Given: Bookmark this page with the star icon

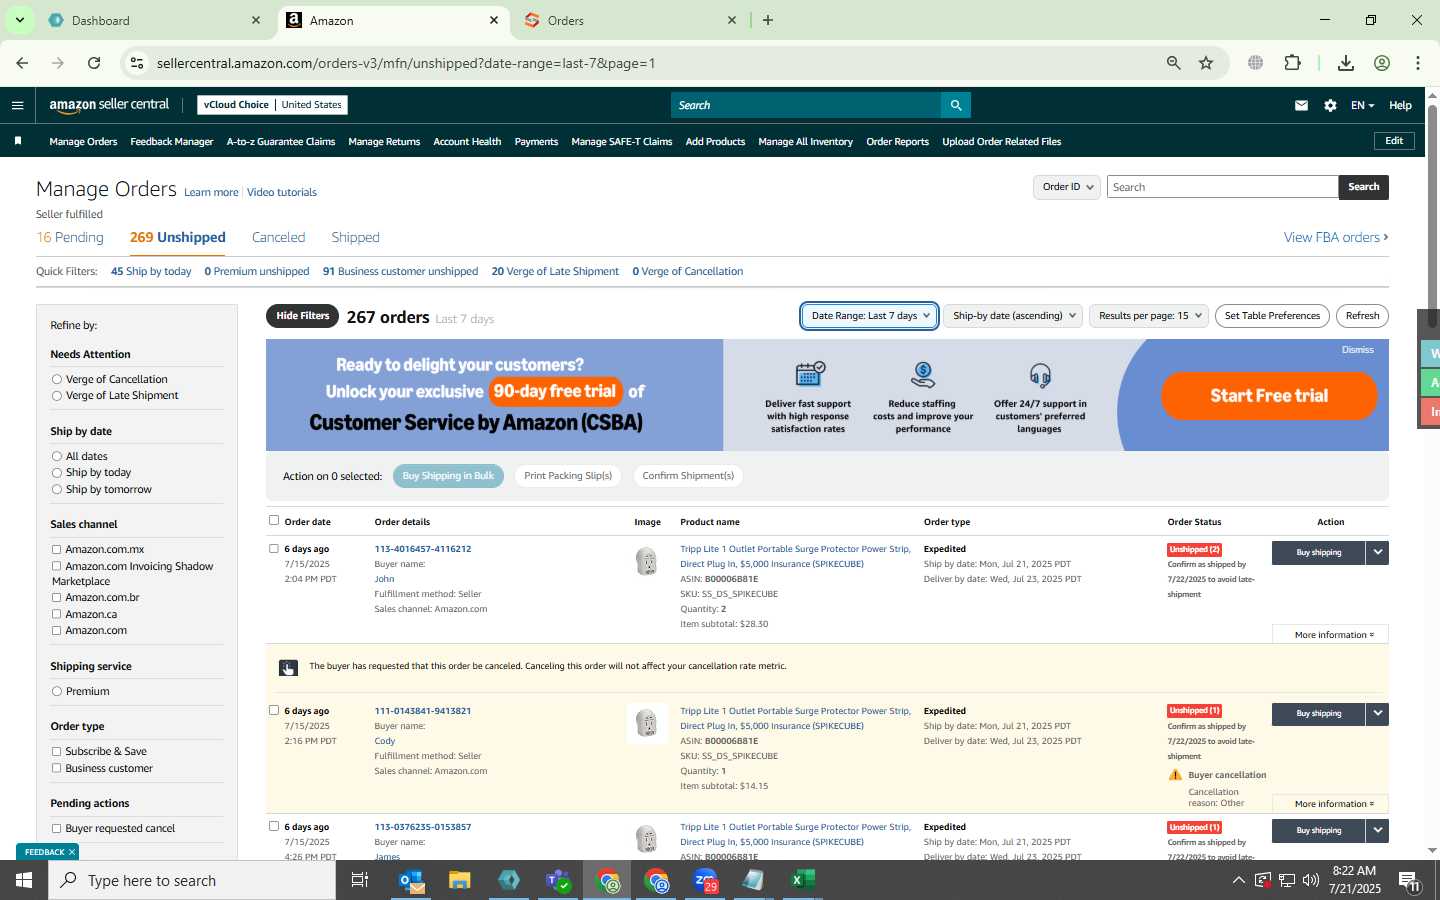Looking at the screenshot, I should (1206, 63).
